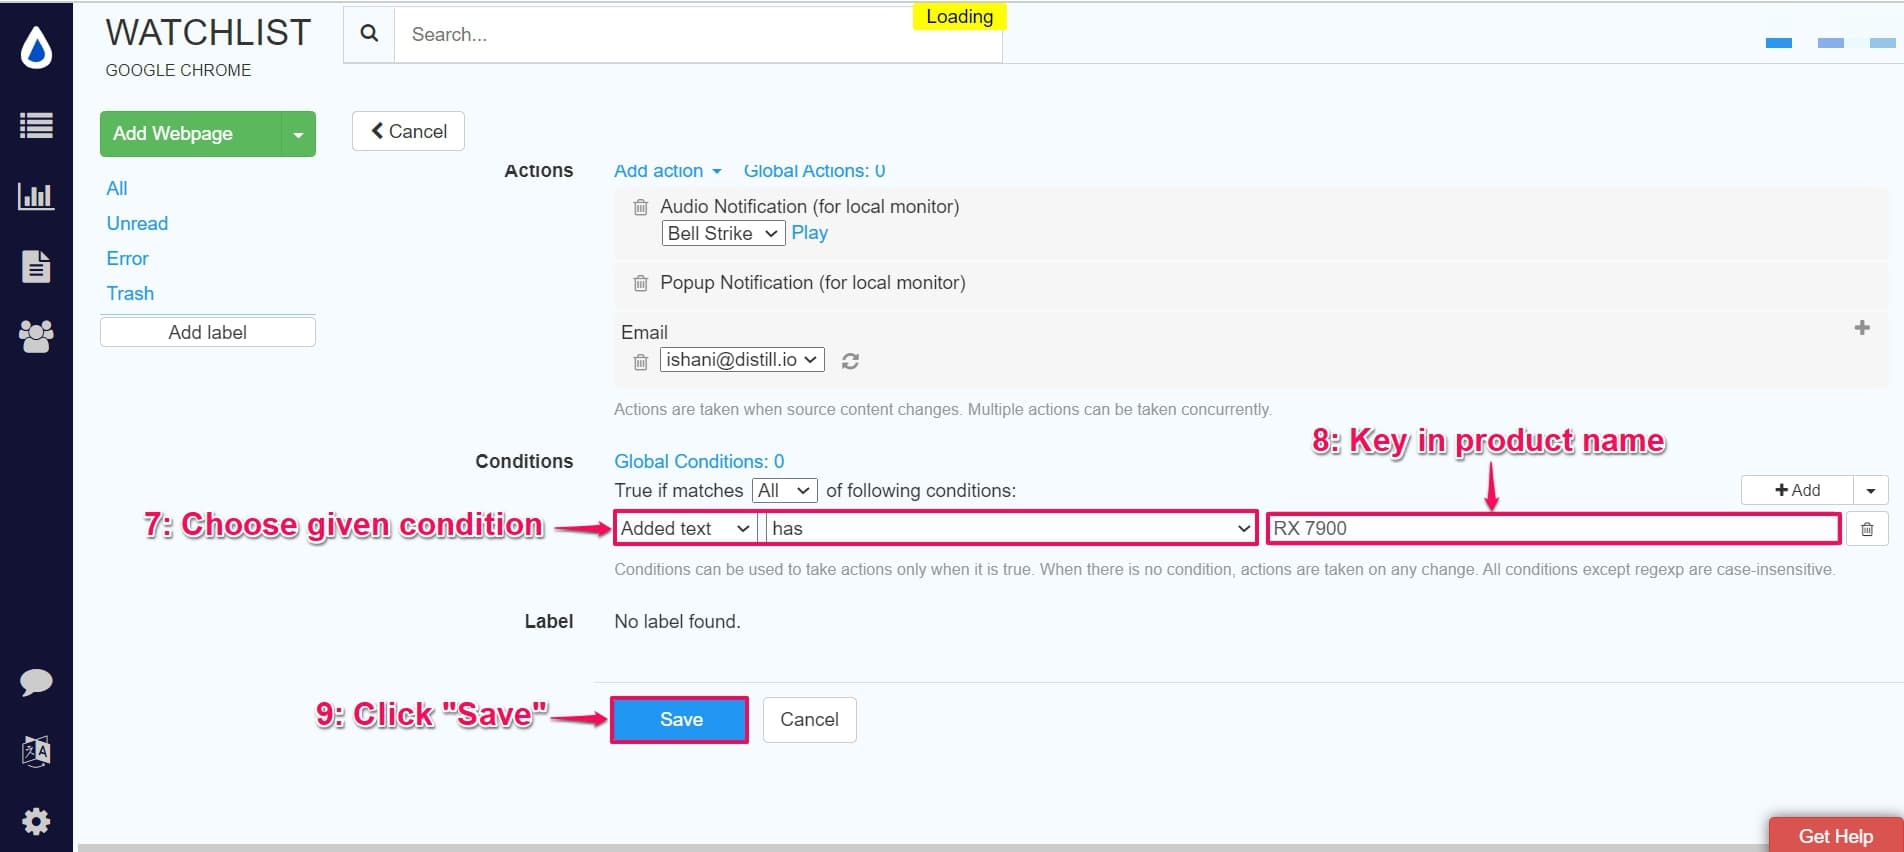The height and width of the screenshot is (852, 1904).
Task: Click the Distill water drop logo
Action: tap(36, 47)
